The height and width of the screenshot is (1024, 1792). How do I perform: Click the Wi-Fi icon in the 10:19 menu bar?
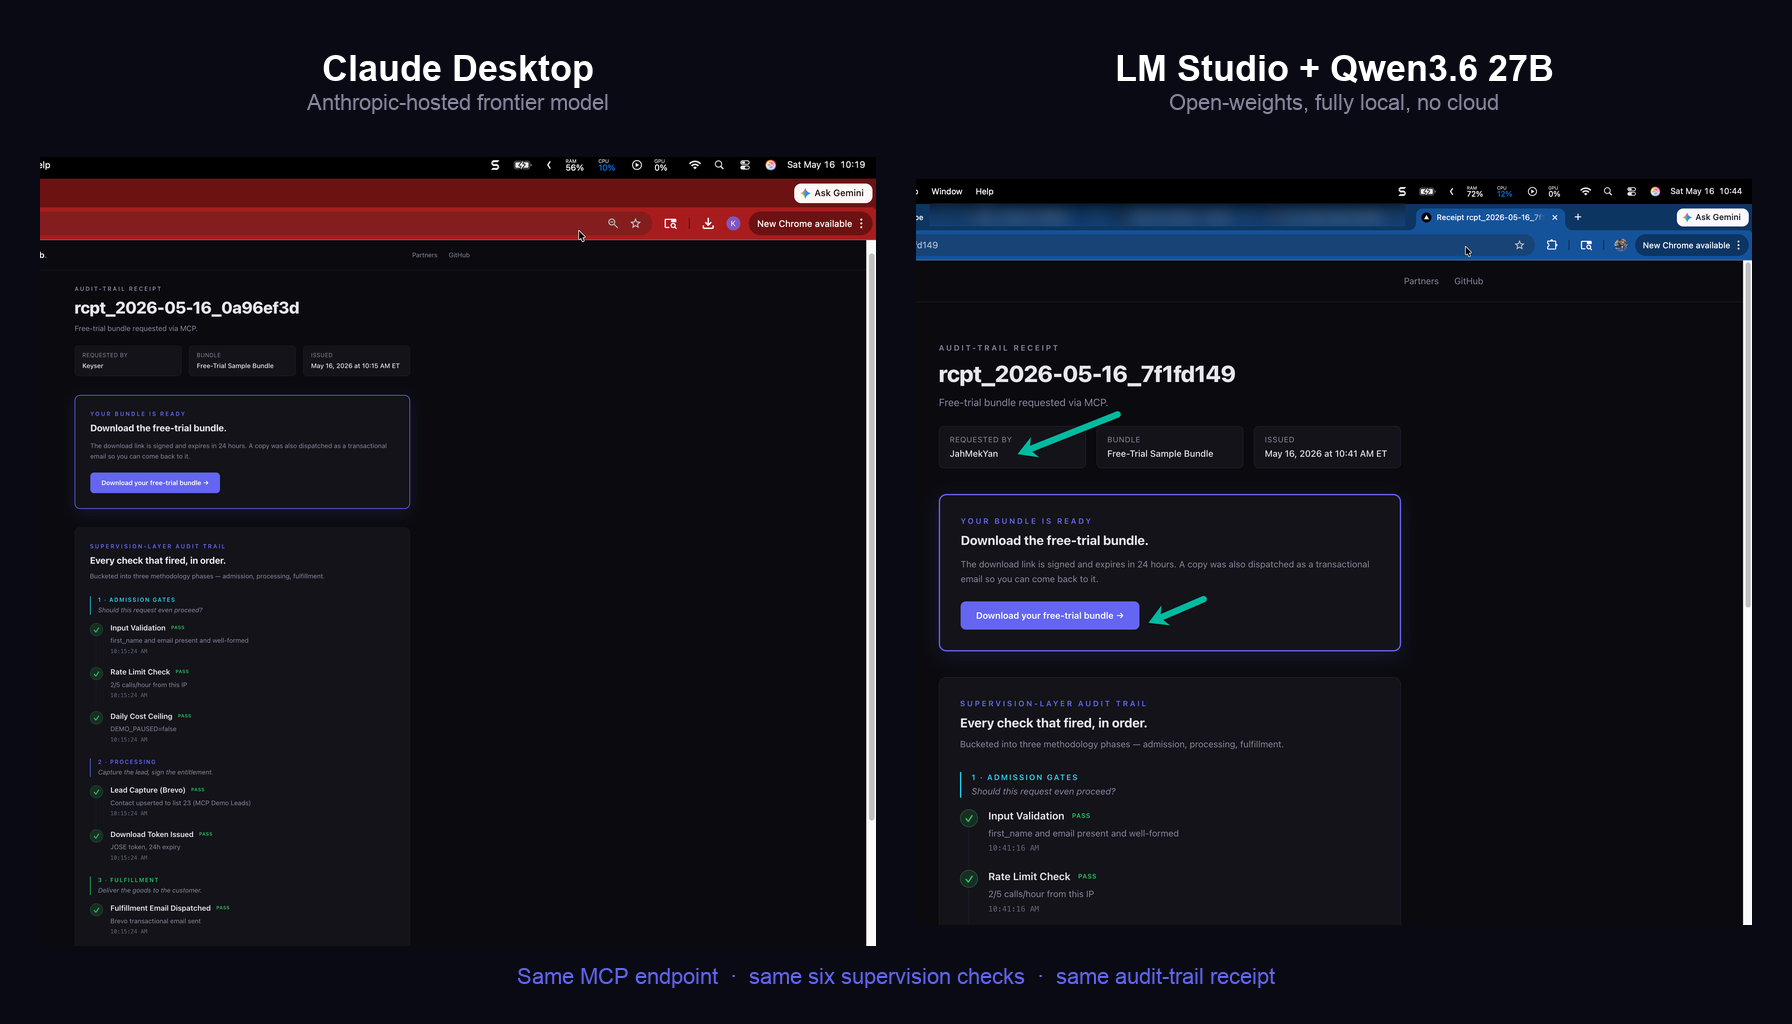click(x=694, y=165)
